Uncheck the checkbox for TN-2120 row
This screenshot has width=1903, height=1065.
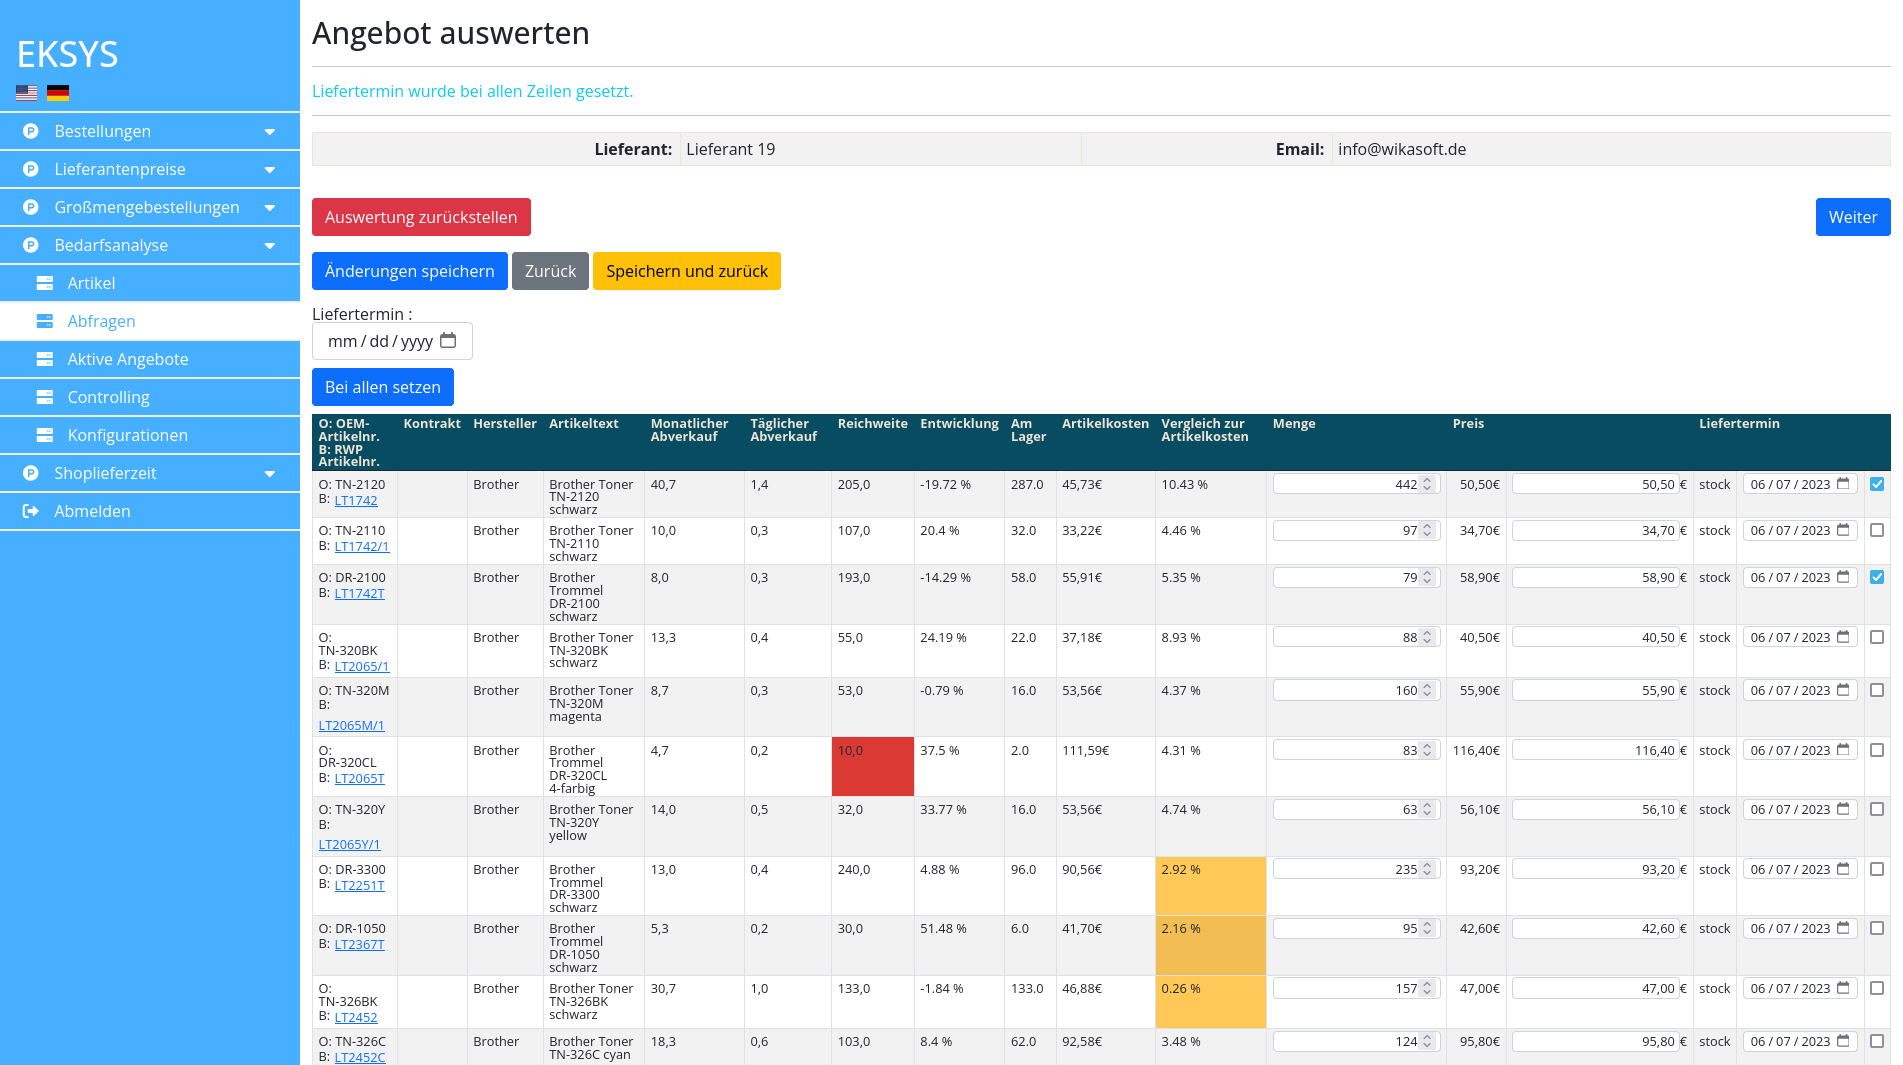coord(1877,484)
